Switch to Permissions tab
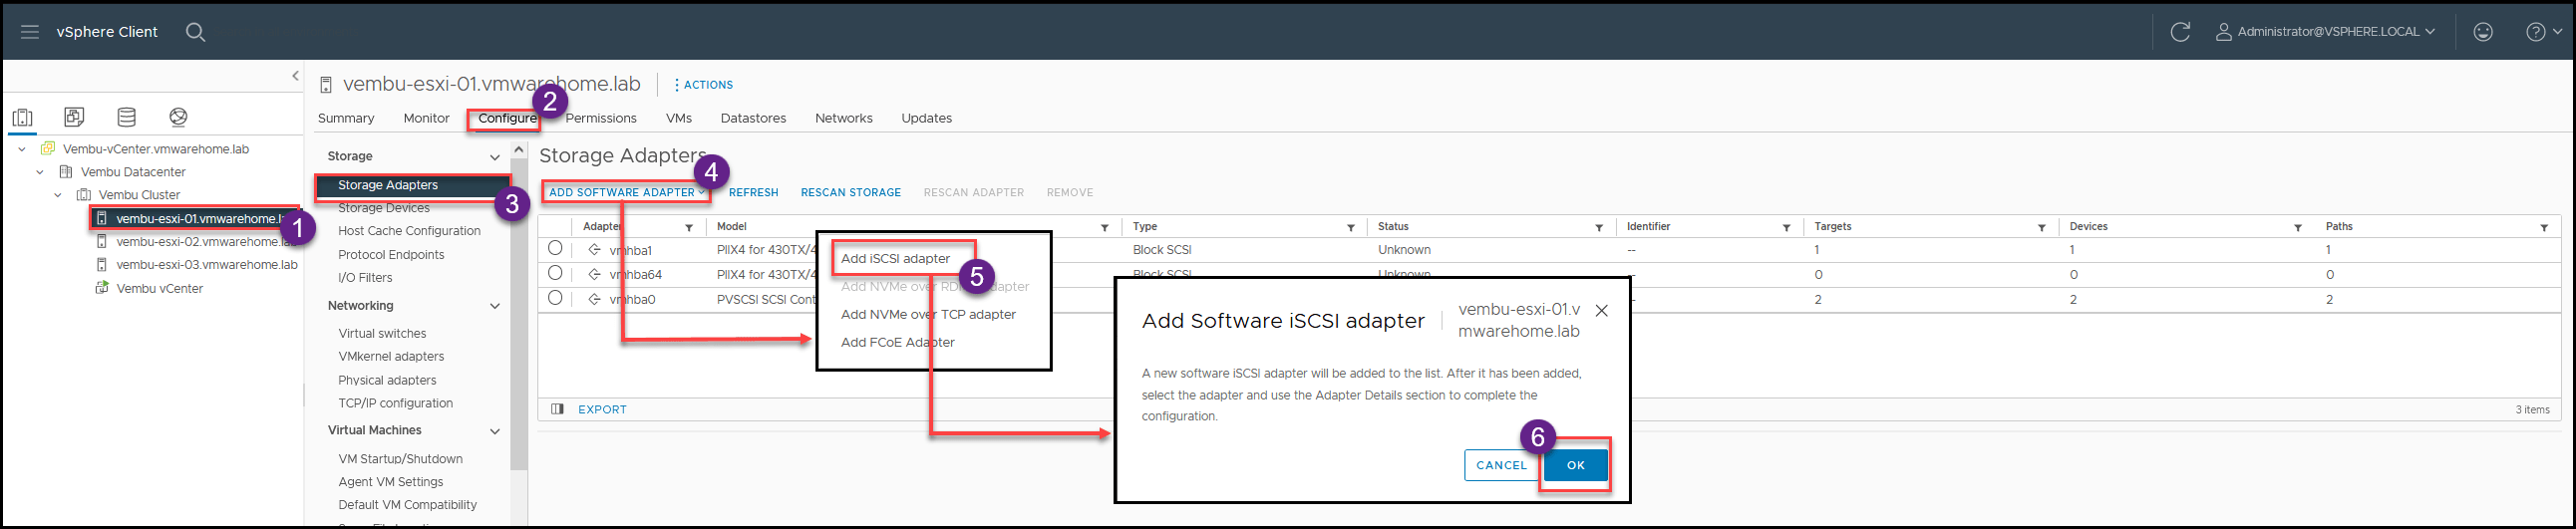This screenshot has height=529, width=2576. (601, 118)
